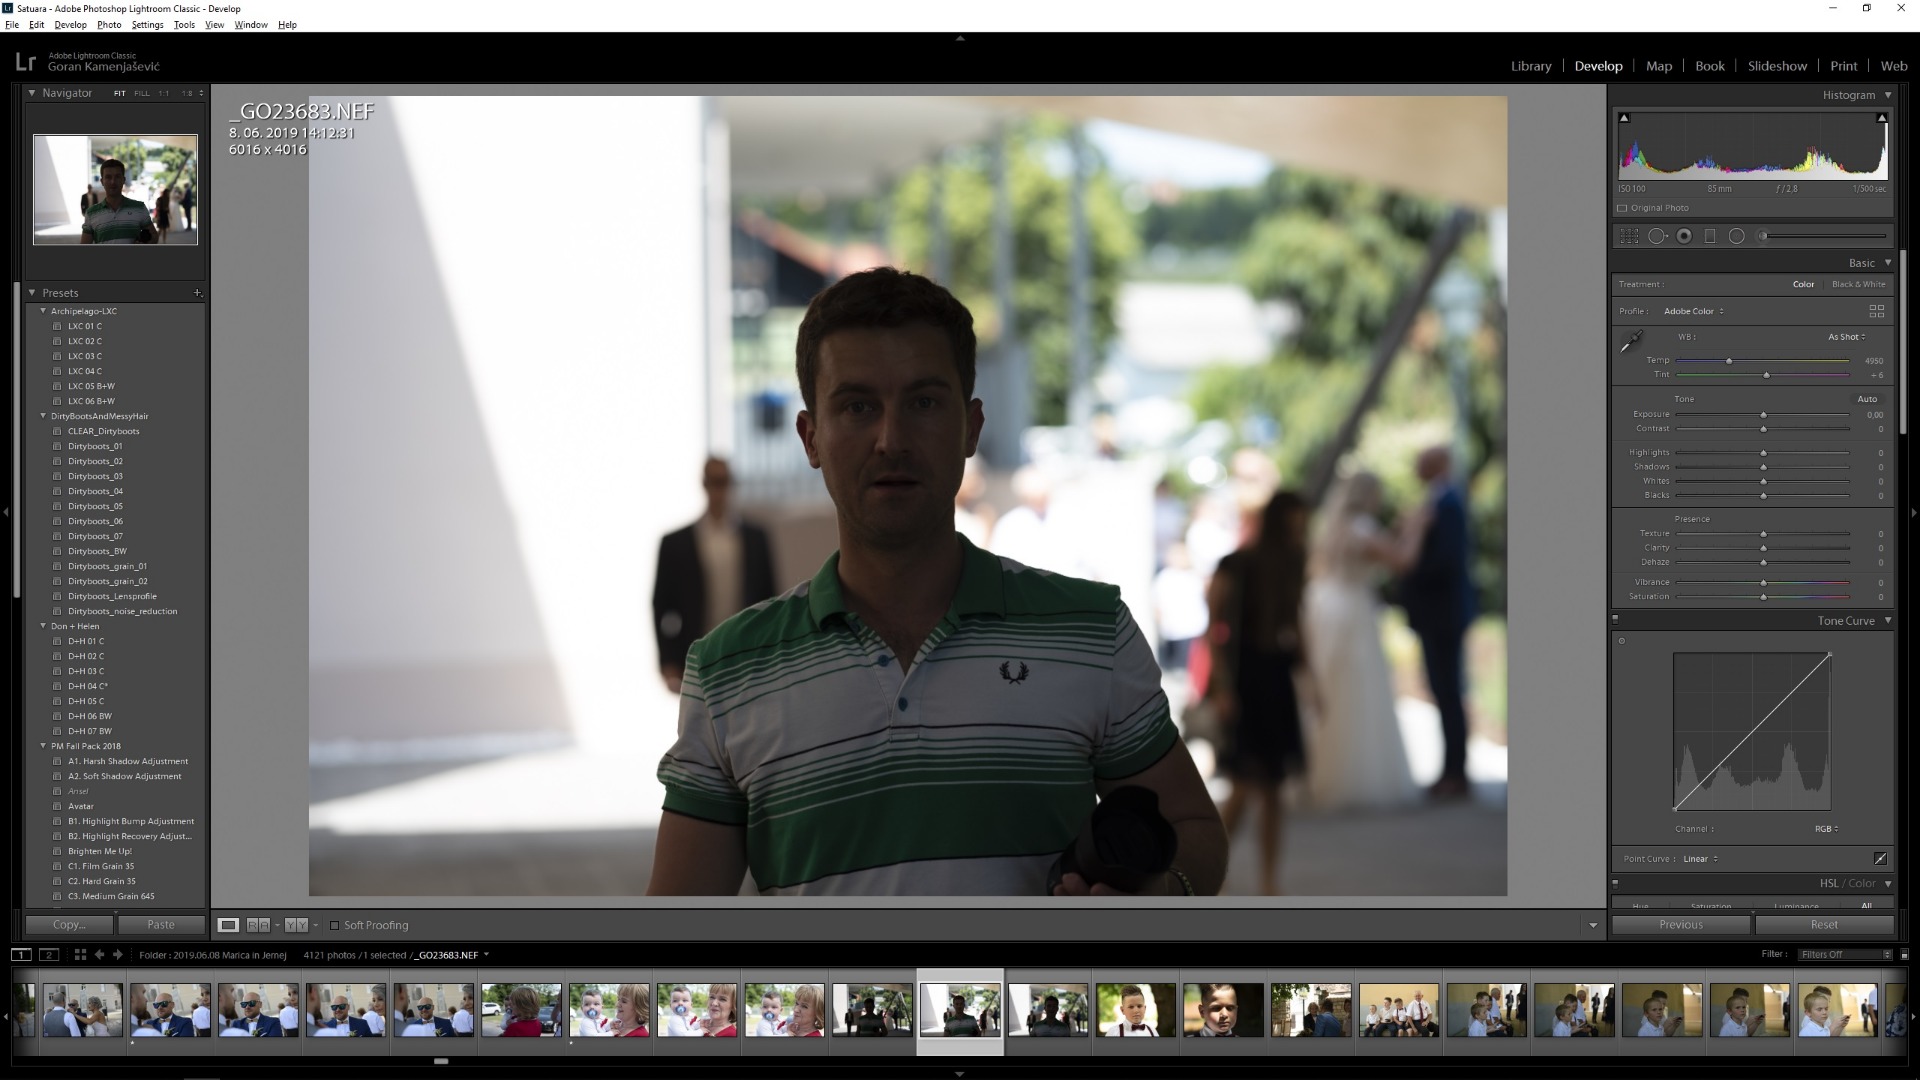Open the Point Curve Linear dropdown
Image resolution: width=1920 pixels, height=1080 pixels.
click(1700, 859)
